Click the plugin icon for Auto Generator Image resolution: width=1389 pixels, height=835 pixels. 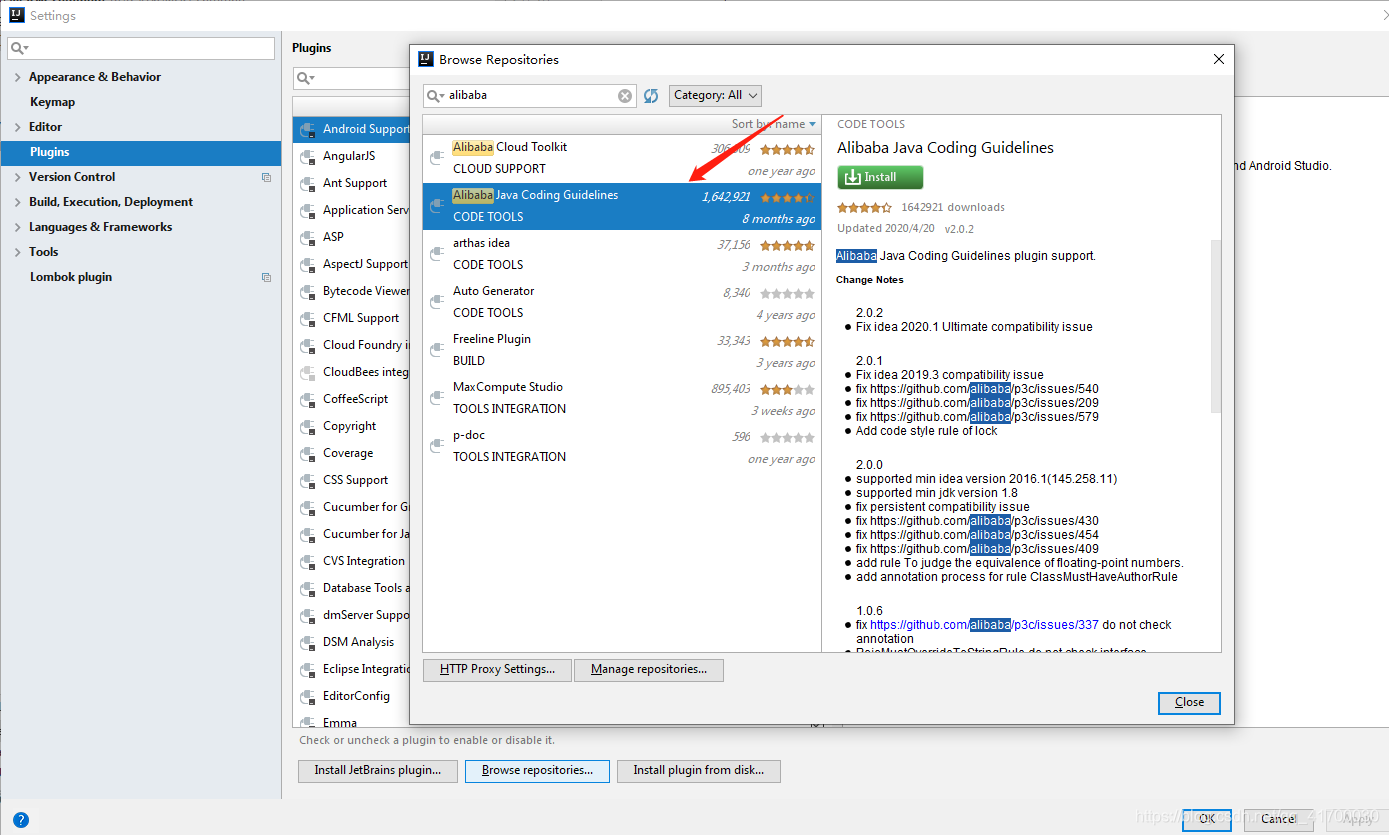point(437,302)
